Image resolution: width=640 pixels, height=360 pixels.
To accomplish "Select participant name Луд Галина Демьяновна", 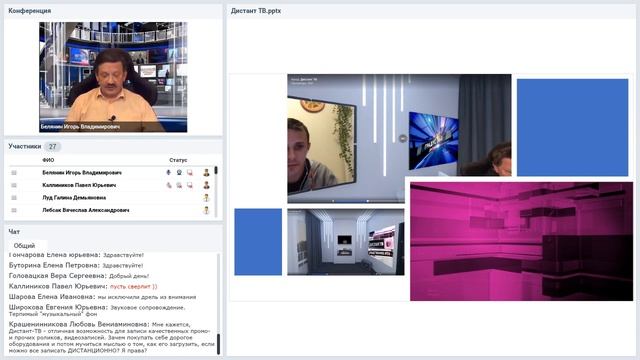I will 74,198.
